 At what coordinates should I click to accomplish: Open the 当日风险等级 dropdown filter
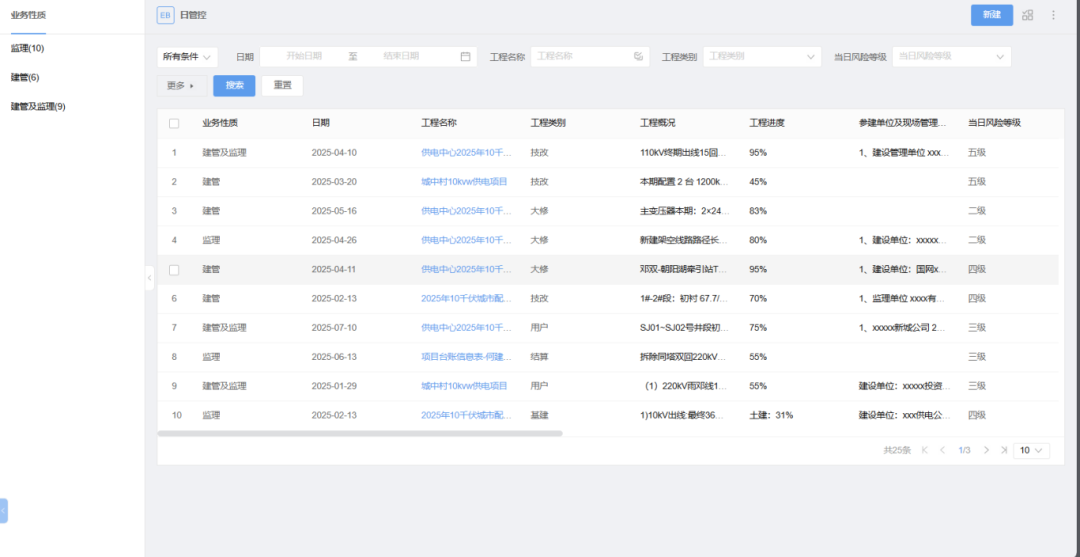(x=951, y=56)
